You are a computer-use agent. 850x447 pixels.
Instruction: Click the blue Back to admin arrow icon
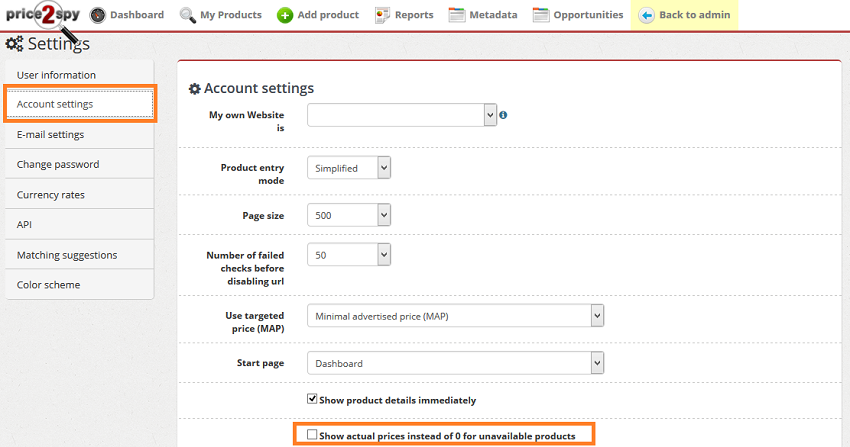(x=646, y=15)
